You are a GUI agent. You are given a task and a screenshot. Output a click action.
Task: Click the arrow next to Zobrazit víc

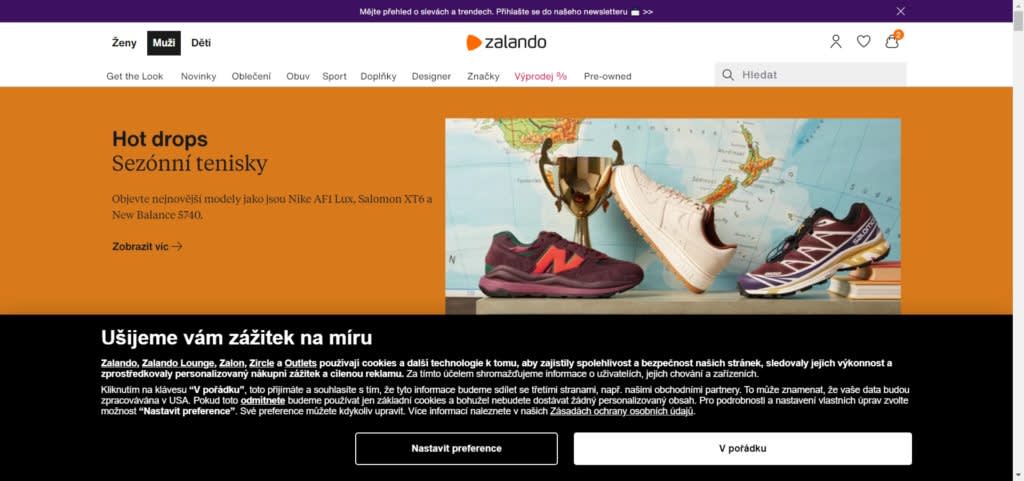click(177, 247)
